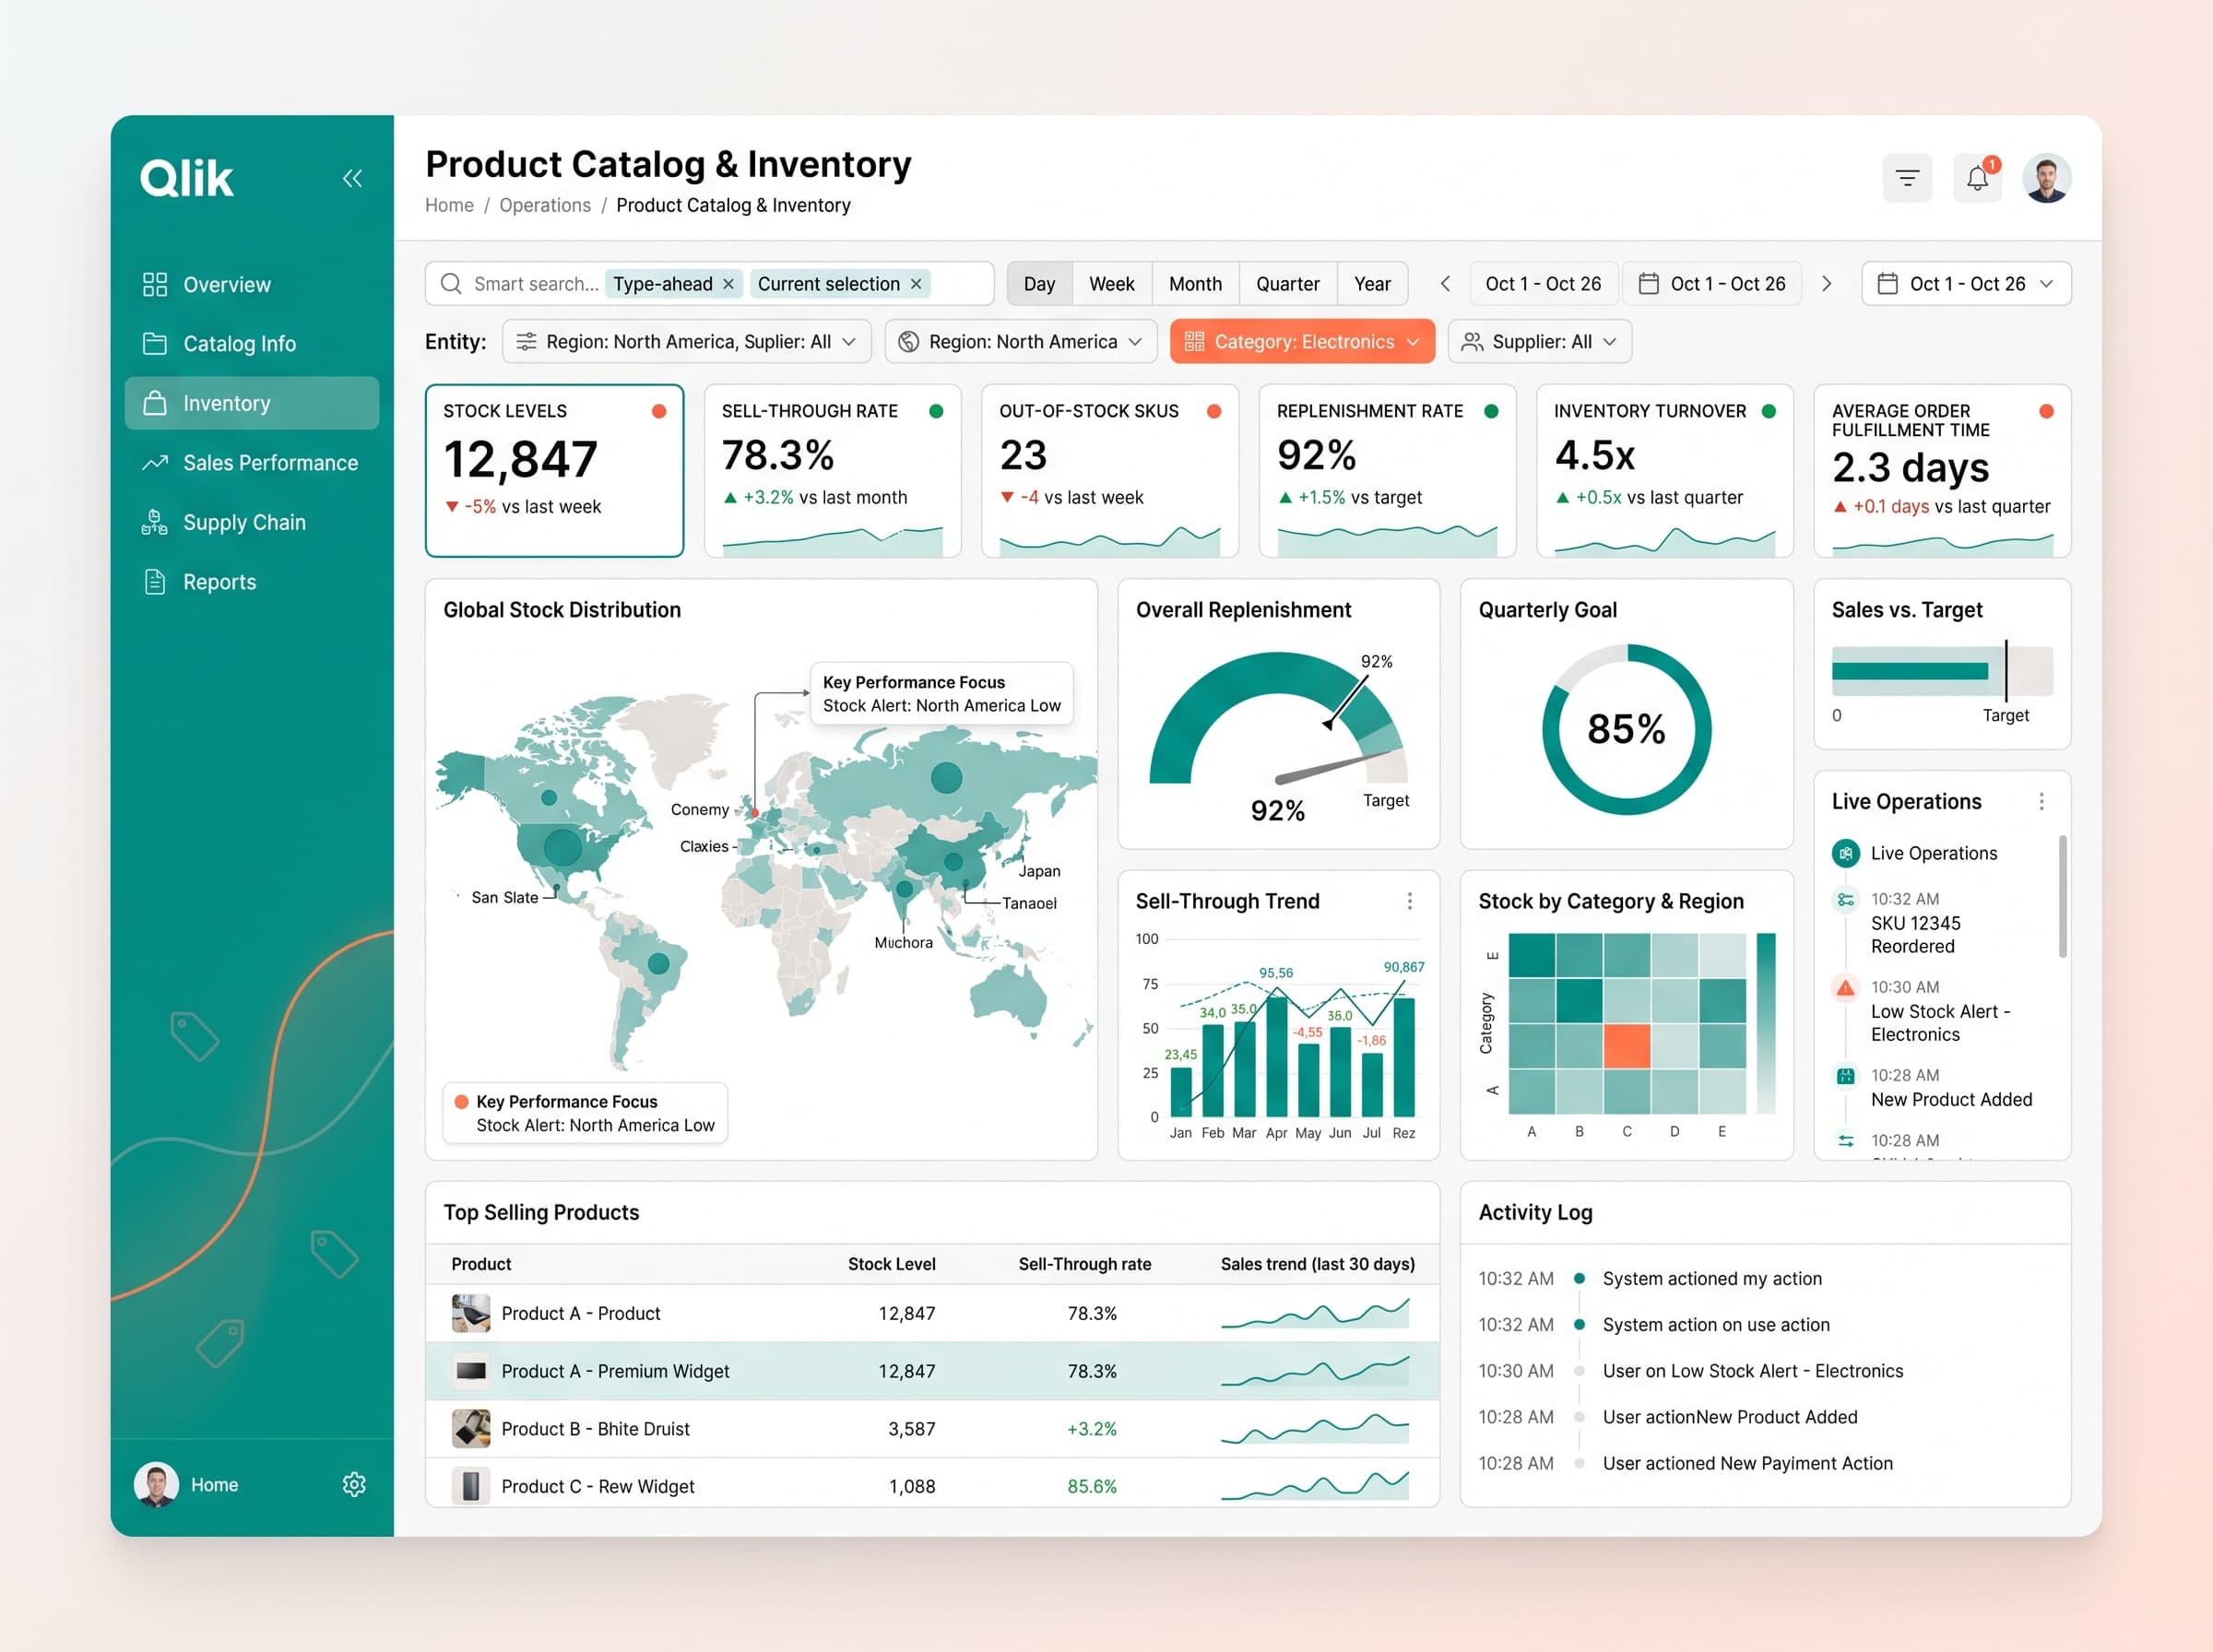Remove the Type-ahead search chip
2213x1652 pixels.
point(729,284)
